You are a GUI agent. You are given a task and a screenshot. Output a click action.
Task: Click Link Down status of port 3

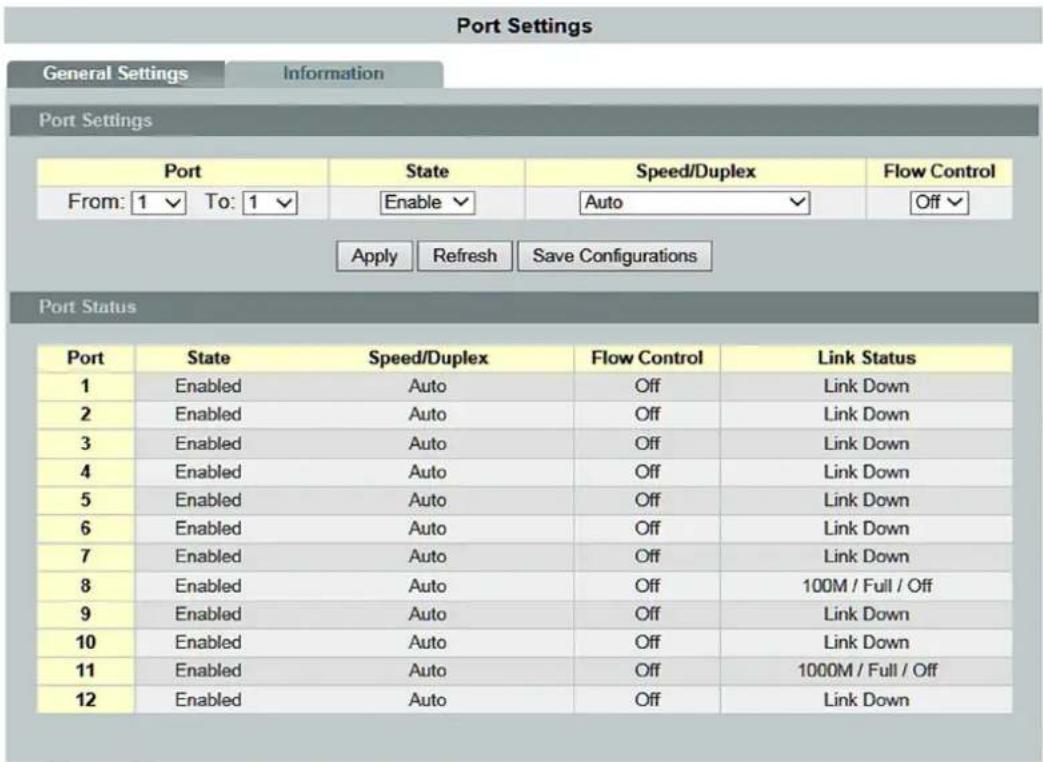coord(867,444)
